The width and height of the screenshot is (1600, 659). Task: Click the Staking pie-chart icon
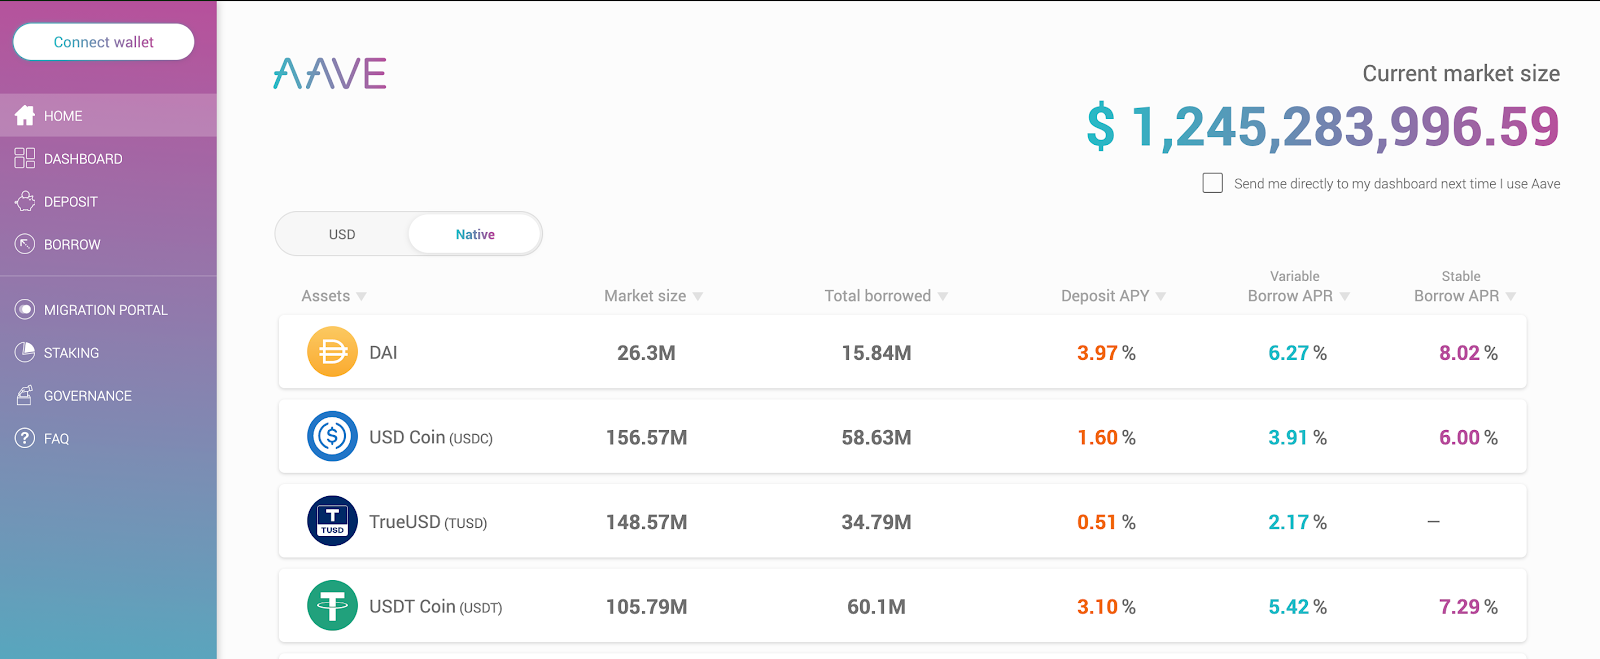click(25, 352)
